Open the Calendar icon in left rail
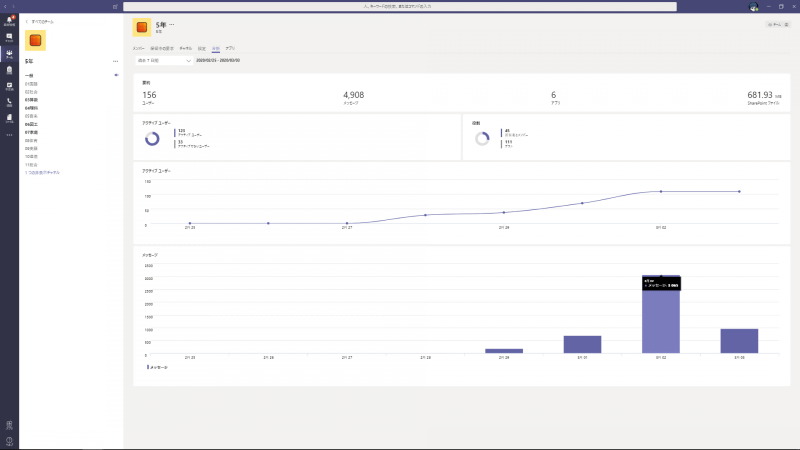This screenshot has width=800, height=450. click(x=9, y=86)
